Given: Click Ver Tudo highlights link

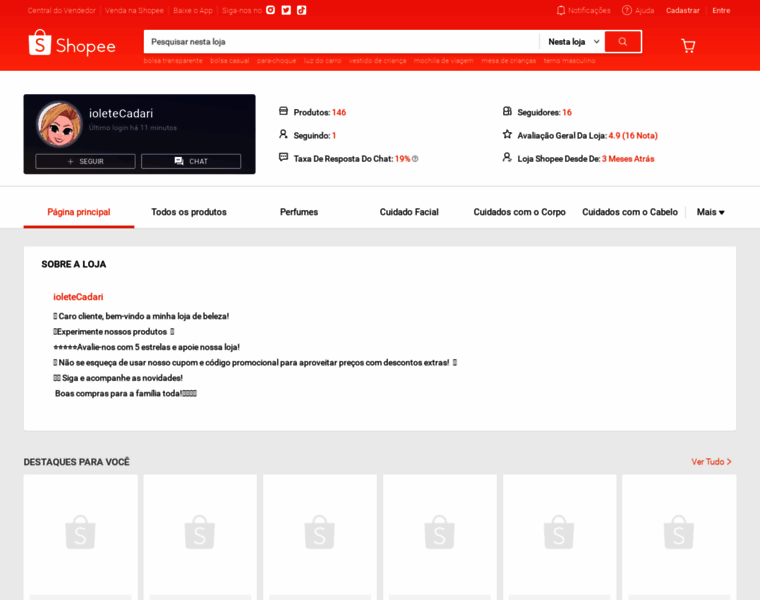Looking at the screenshot, I should coord(711,462).
